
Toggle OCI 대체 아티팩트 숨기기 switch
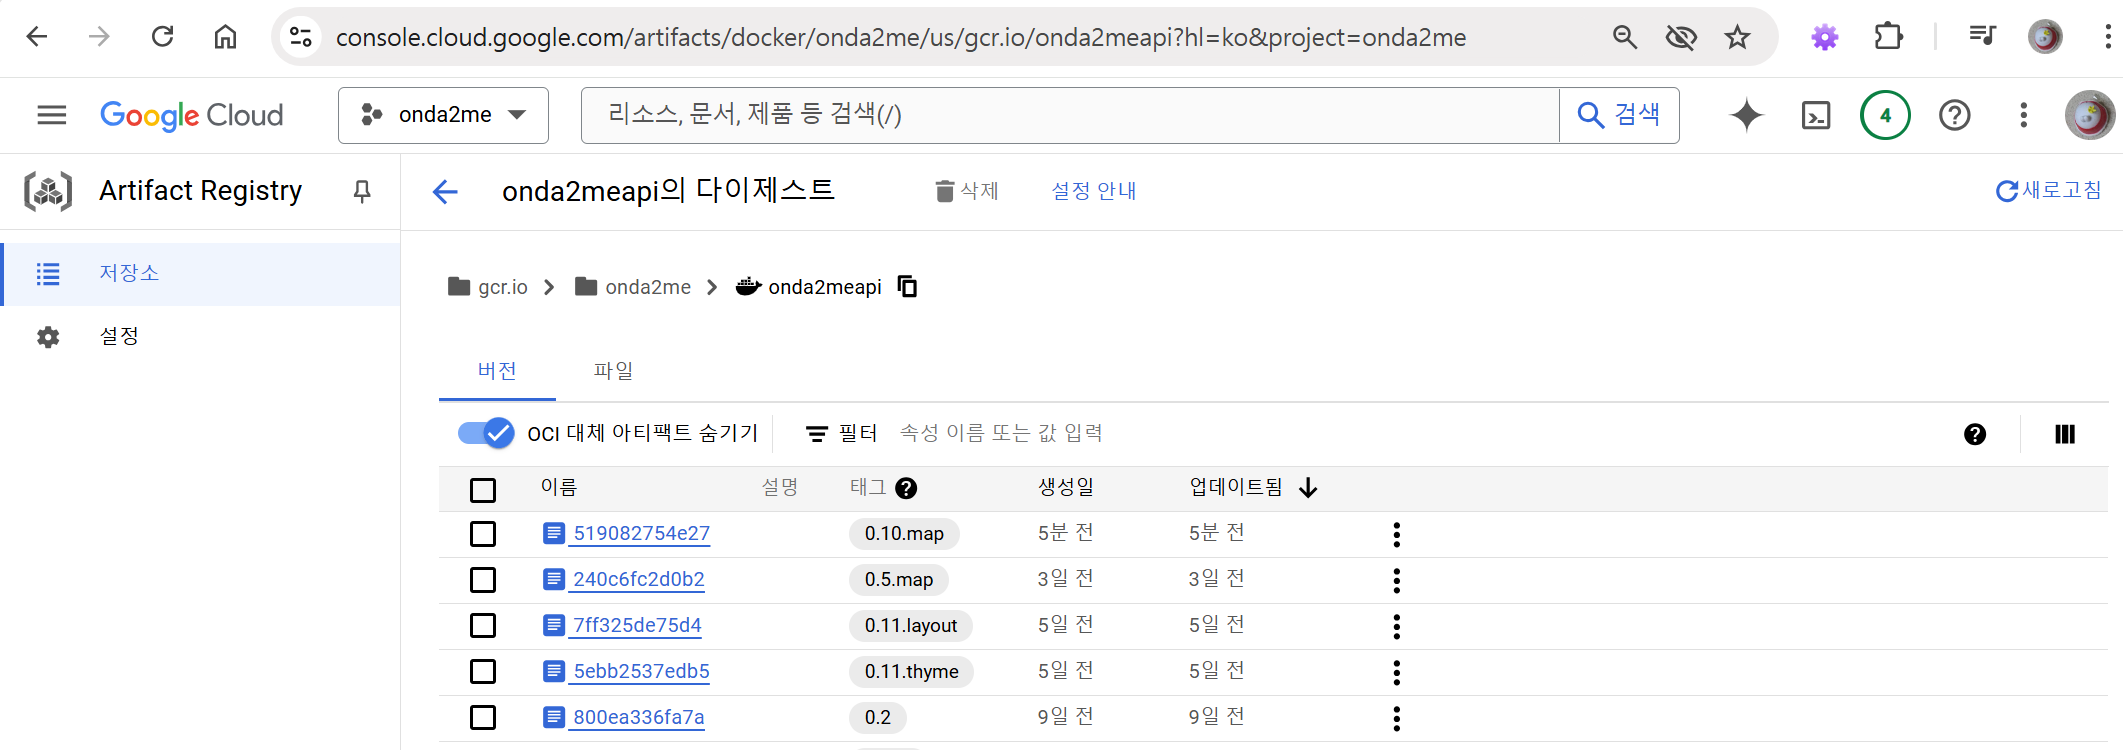coord(486,433)
